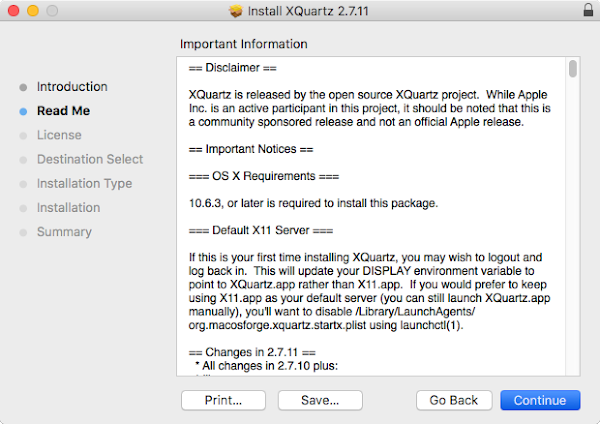This screenshot has width=600, height=424.
Task: Select the Introduction step in sidebar
Action: (72, 86)
